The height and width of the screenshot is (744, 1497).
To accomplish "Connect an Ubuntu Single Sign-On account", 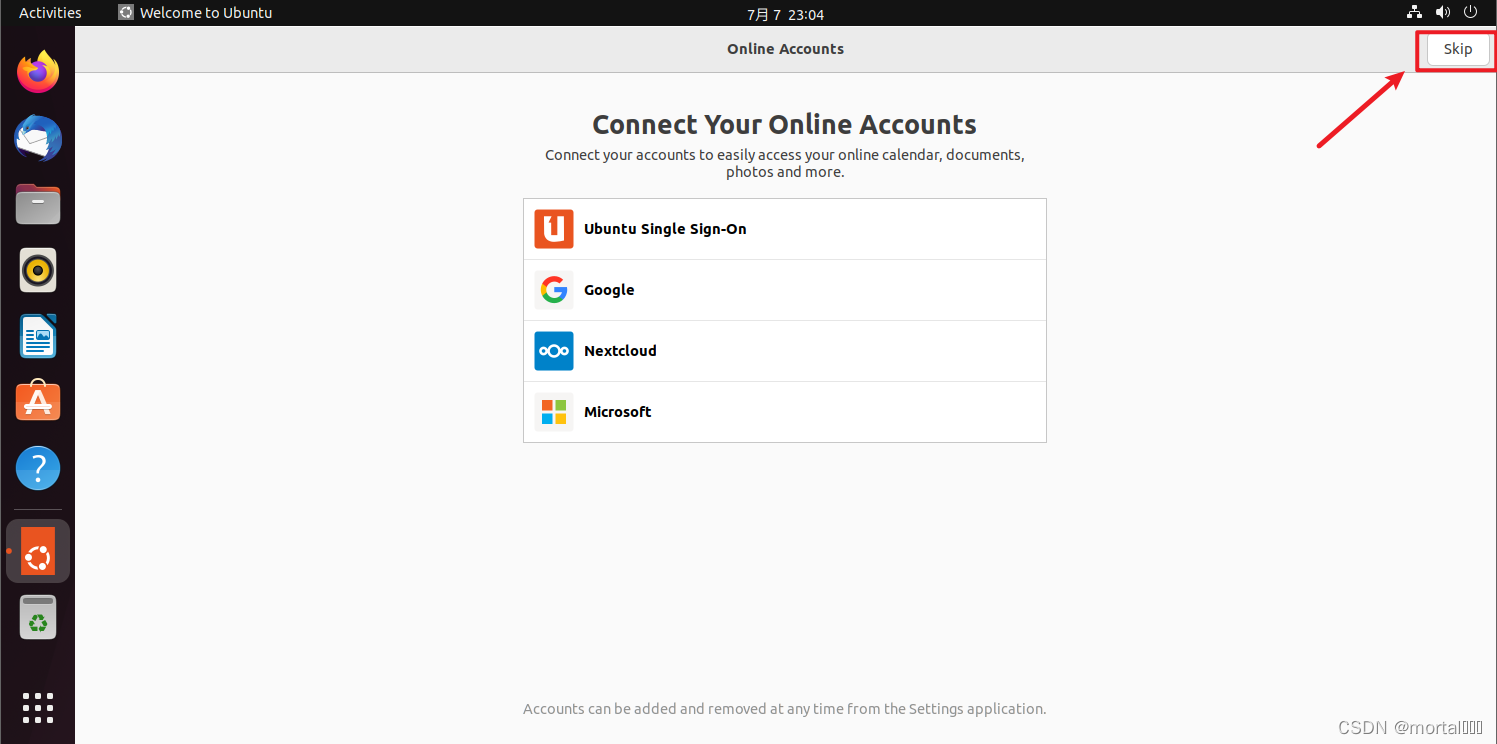I will coord(785,229).
